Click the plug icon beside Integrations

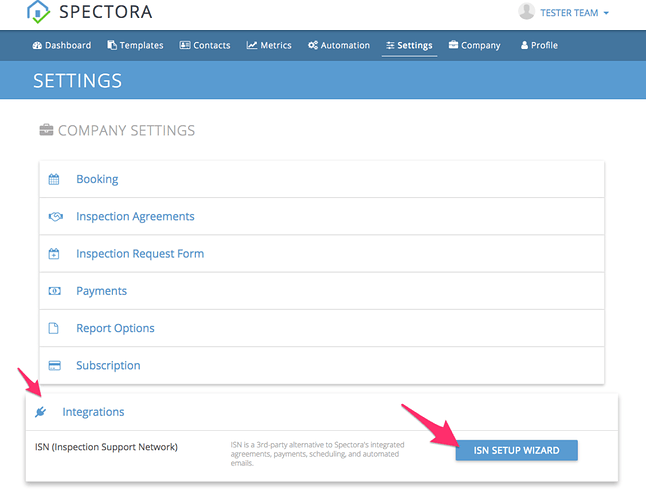pos(41,412)
